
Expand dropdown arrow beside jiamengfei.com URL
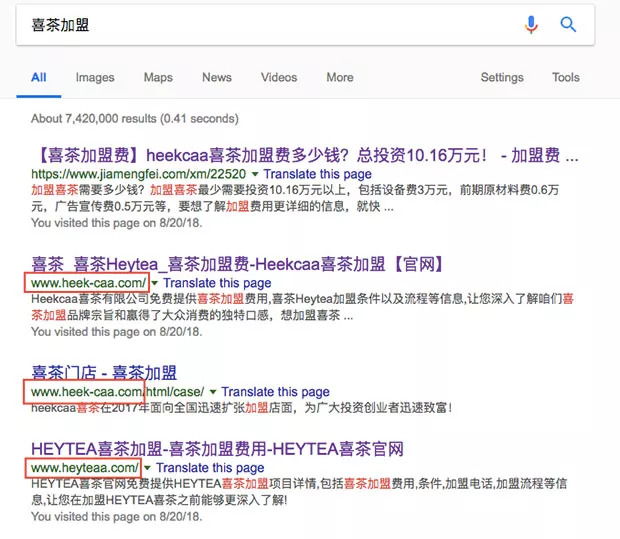tap(255, 174)
